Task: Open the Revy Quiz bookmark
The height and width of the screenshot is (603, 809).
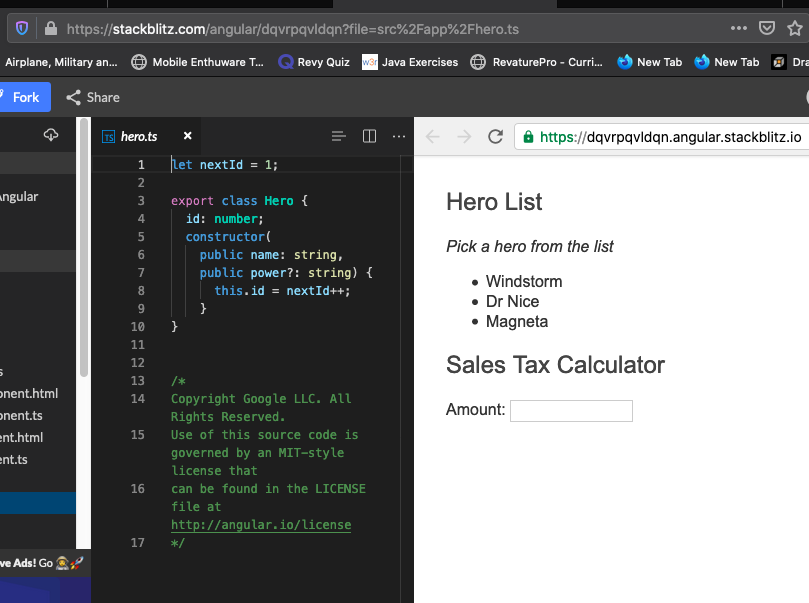Action: point(314,62)
